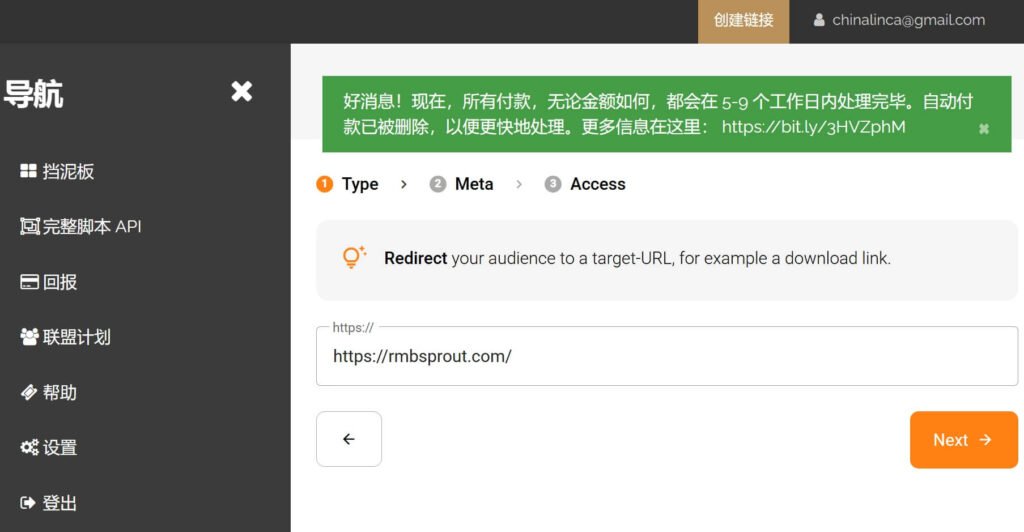
Task: Click the ticket icon beside 帮助
Action: (29, 393)
